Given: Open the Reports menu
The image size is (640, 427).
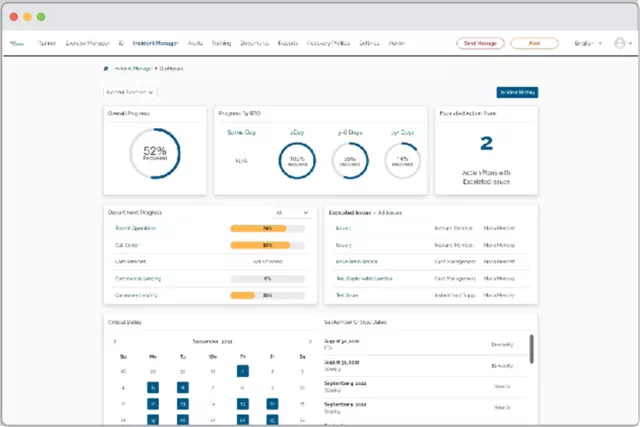Looking at the screenshot, I should [x=288, y=43].
